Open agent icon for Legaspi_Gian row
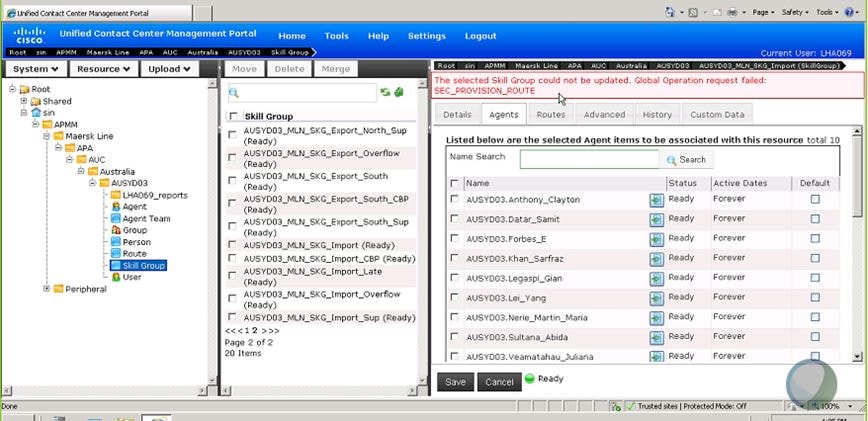This screenshot has width=868, height=421. point(657,279)
